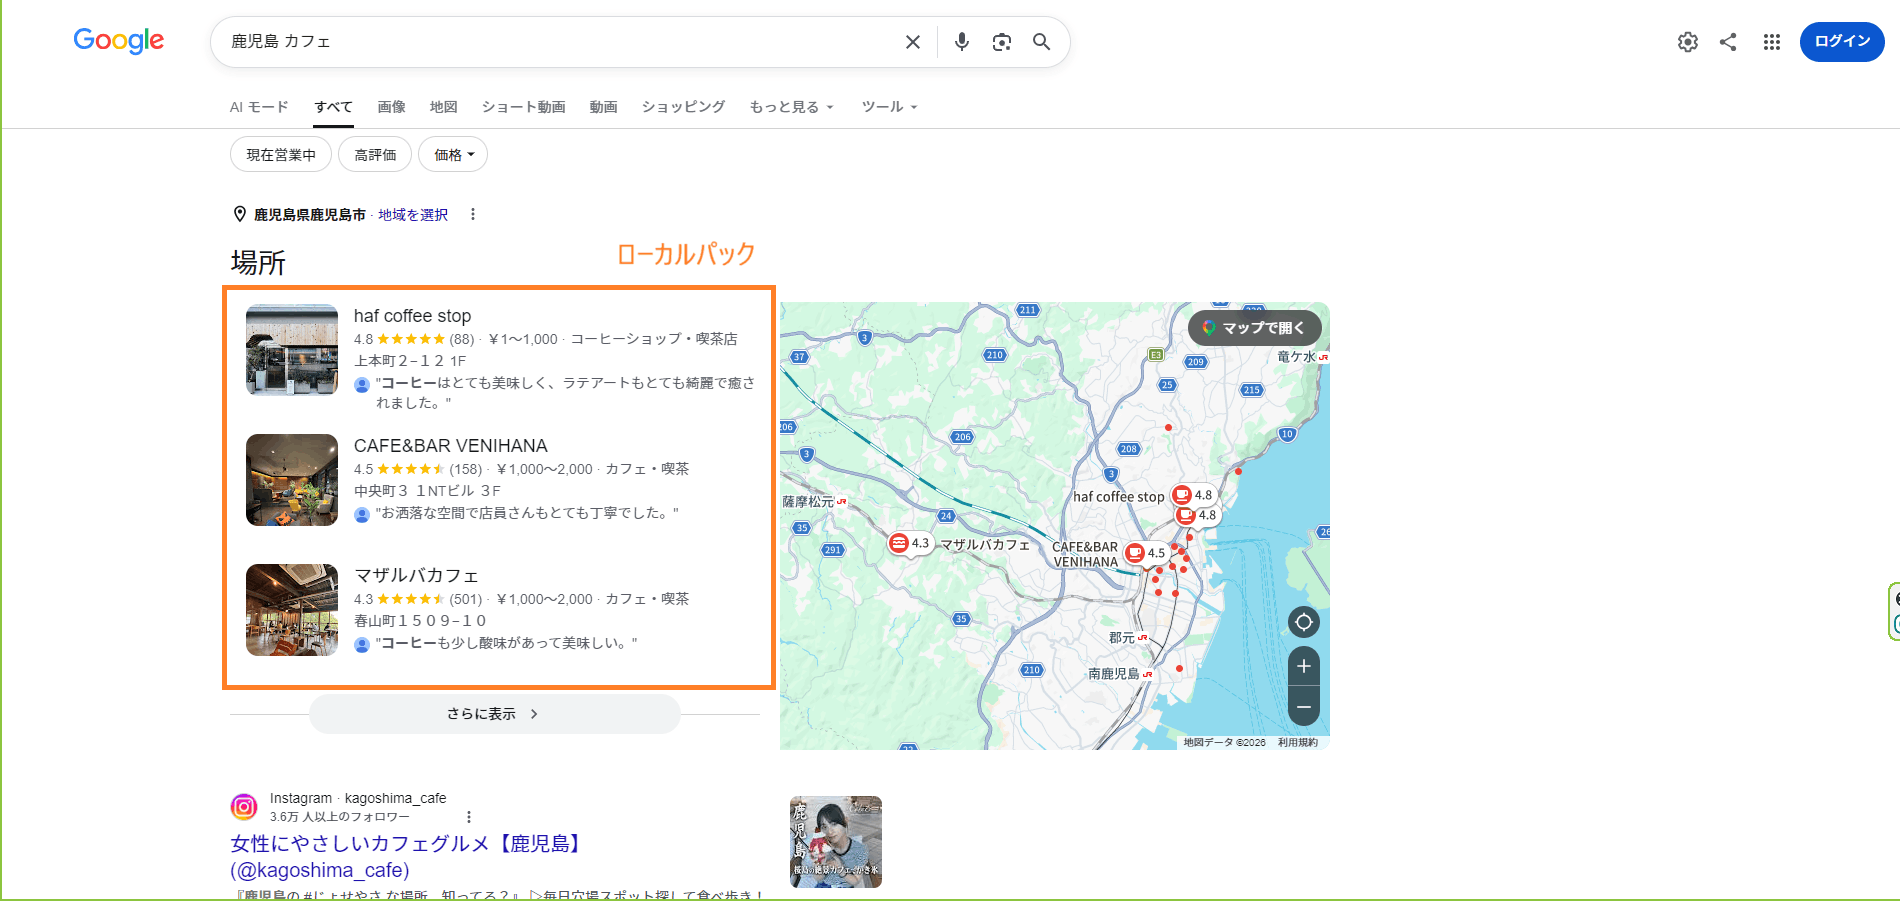Click the 春山町１５０９−１０ address text

420,621
